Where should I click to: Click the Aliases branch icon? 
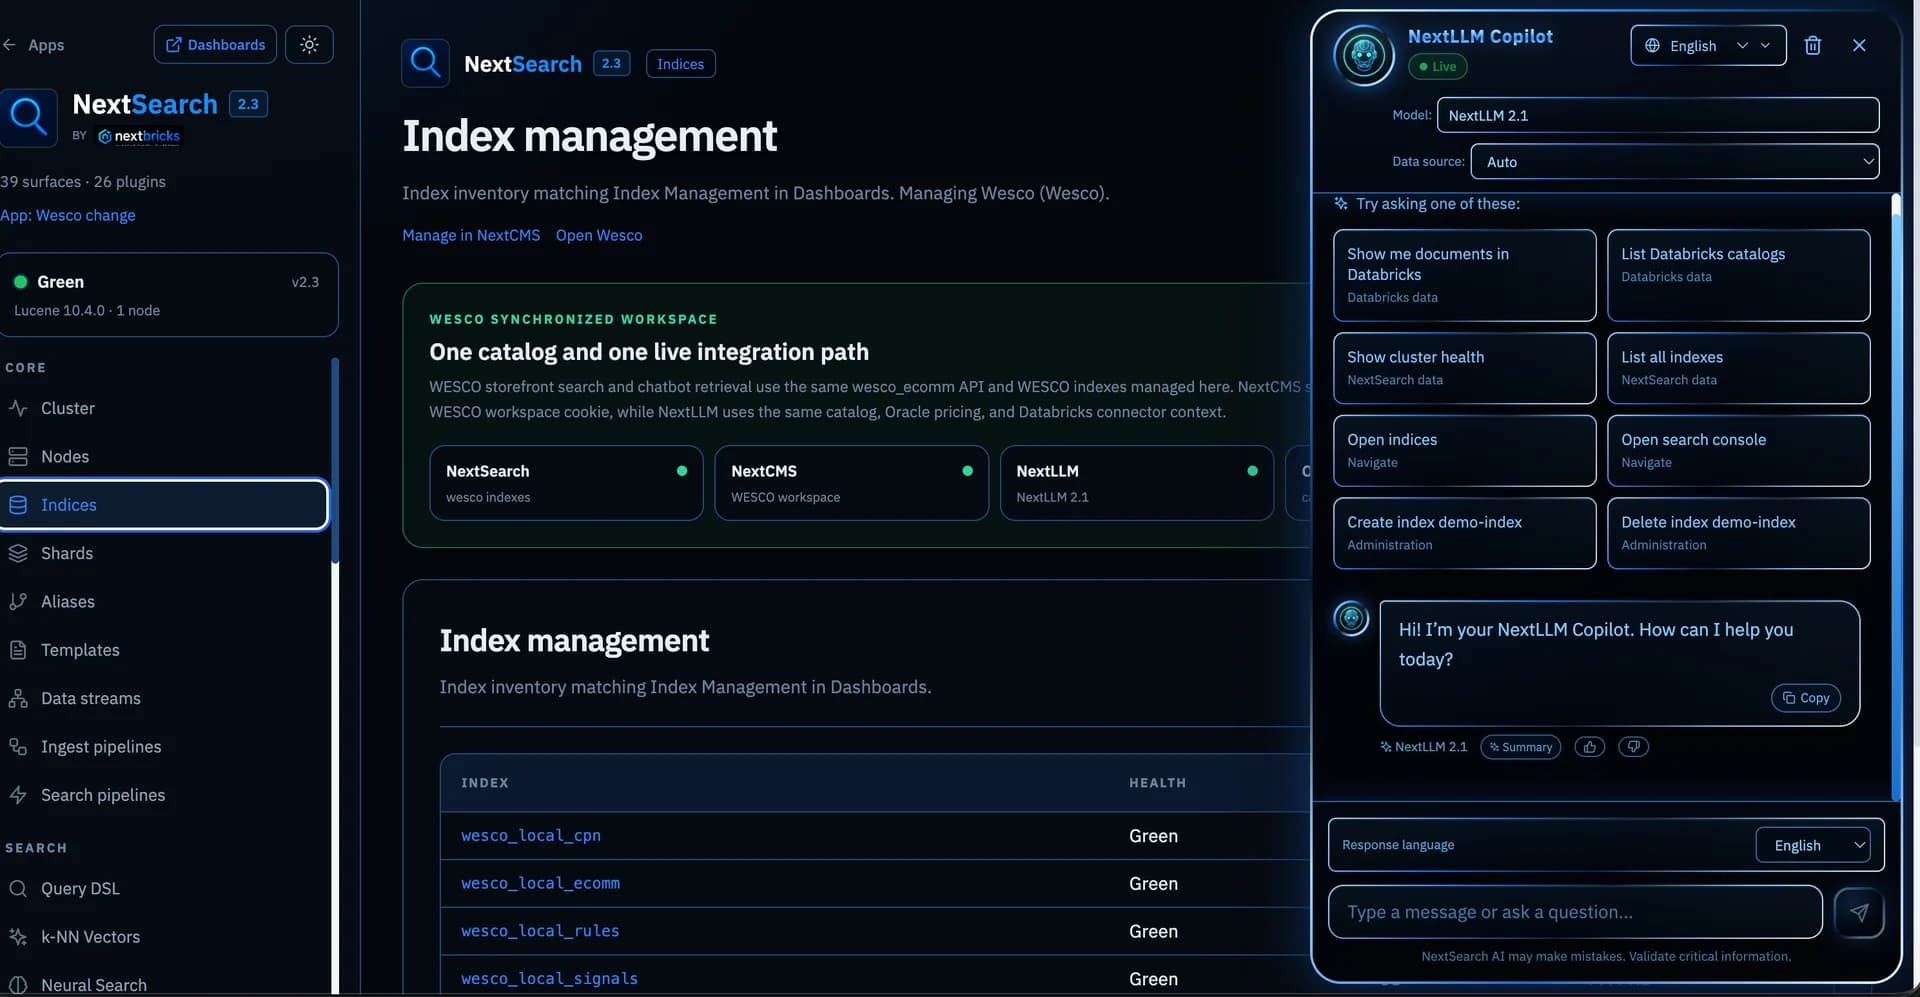[18, 601]
